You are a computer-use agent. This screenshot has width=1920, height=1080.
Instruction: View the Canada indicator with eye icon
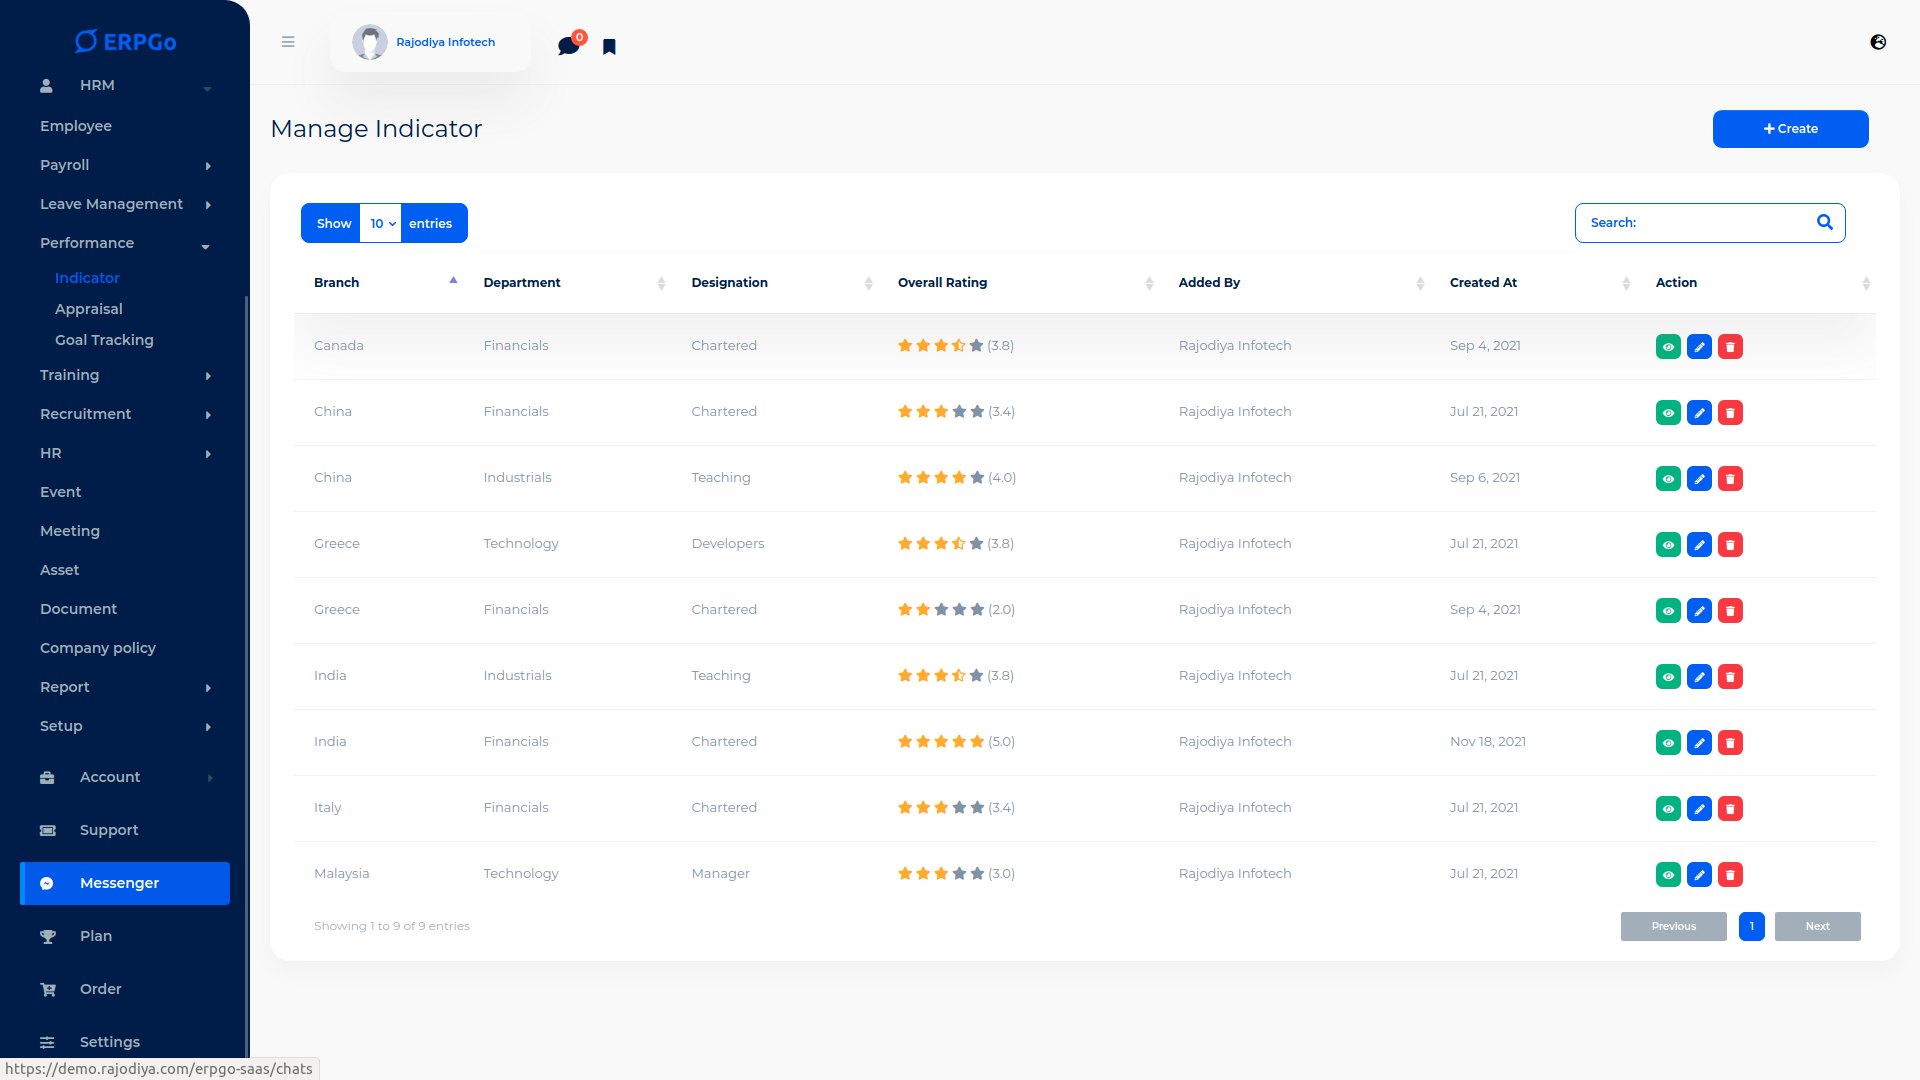tap(1668, 347)
